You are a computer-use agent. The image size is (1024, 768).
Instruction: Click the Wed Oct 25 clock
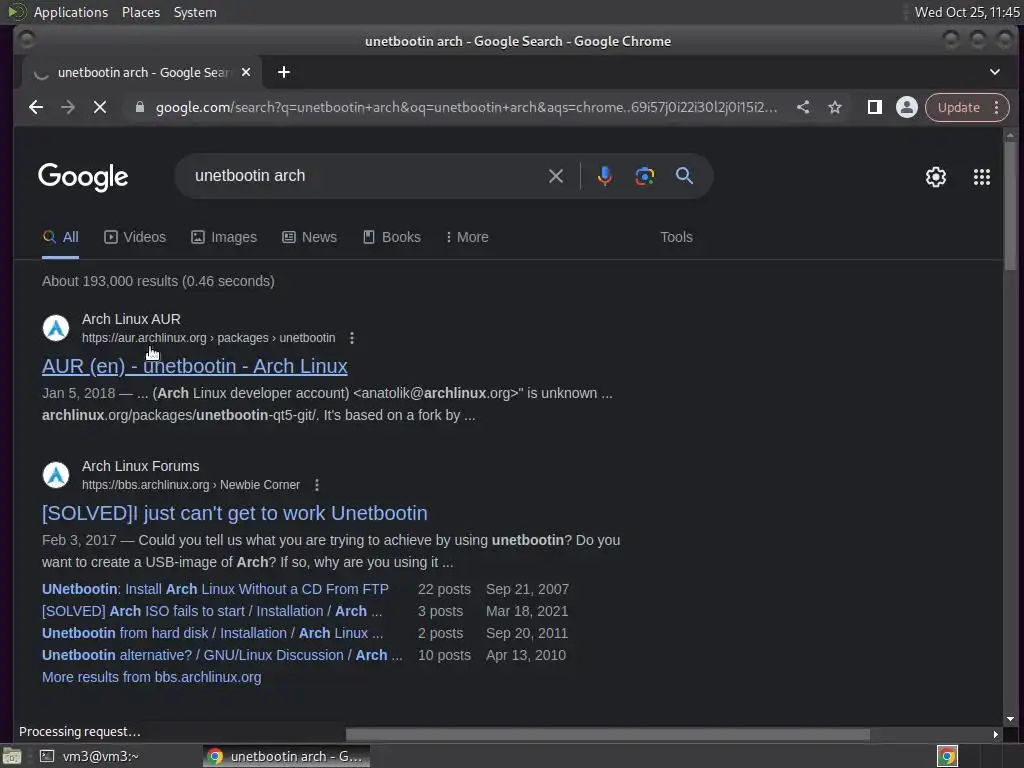(x=967, y=12)
